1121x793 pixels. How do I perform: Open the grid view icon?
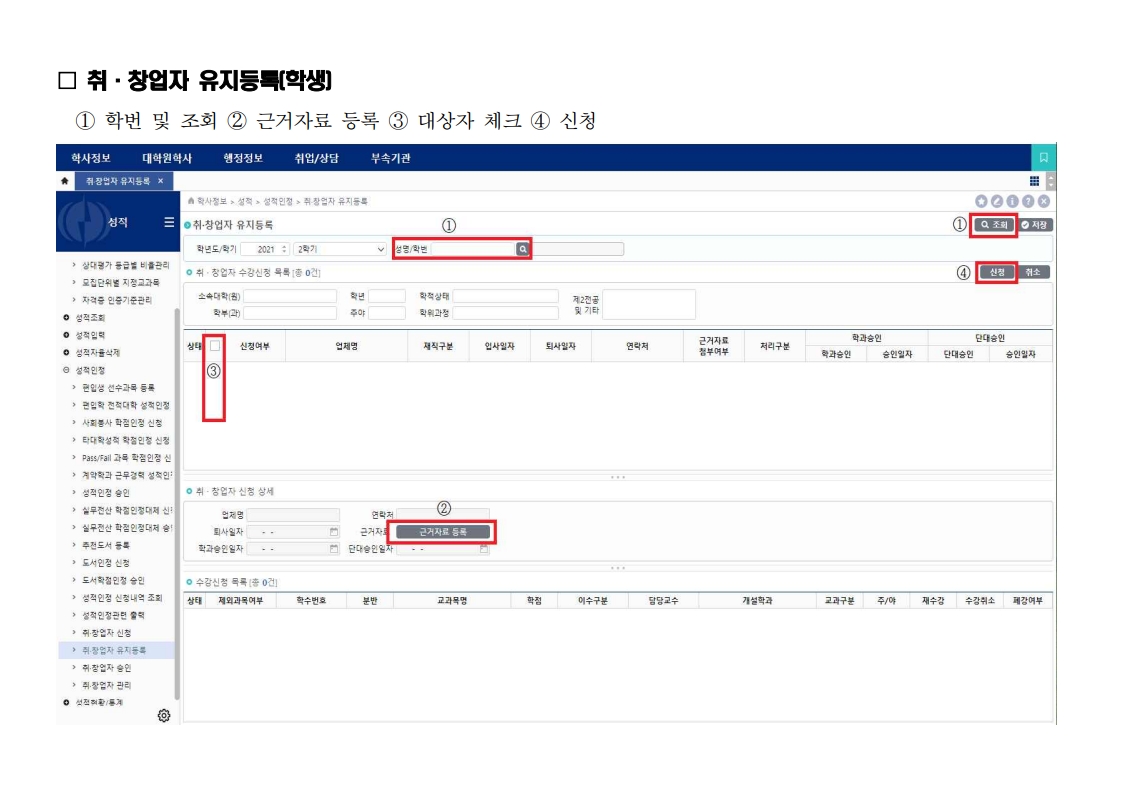(x=1034, y=181)
